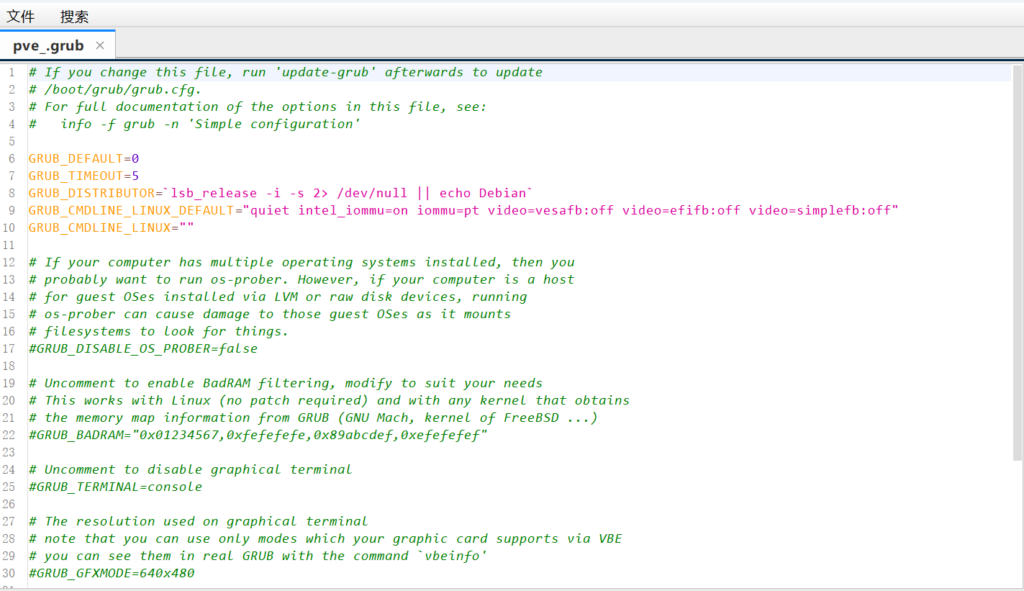Click the vertical scrollbar thumb
The width and height of the screenshot is (1024, 591).
pos(1018,263)
